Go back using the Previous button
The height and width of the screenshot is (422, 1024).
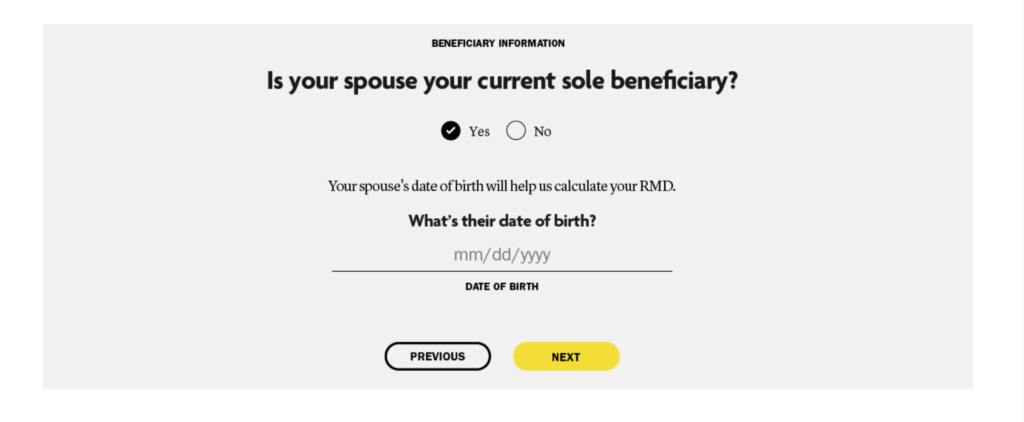pos(437,356)
